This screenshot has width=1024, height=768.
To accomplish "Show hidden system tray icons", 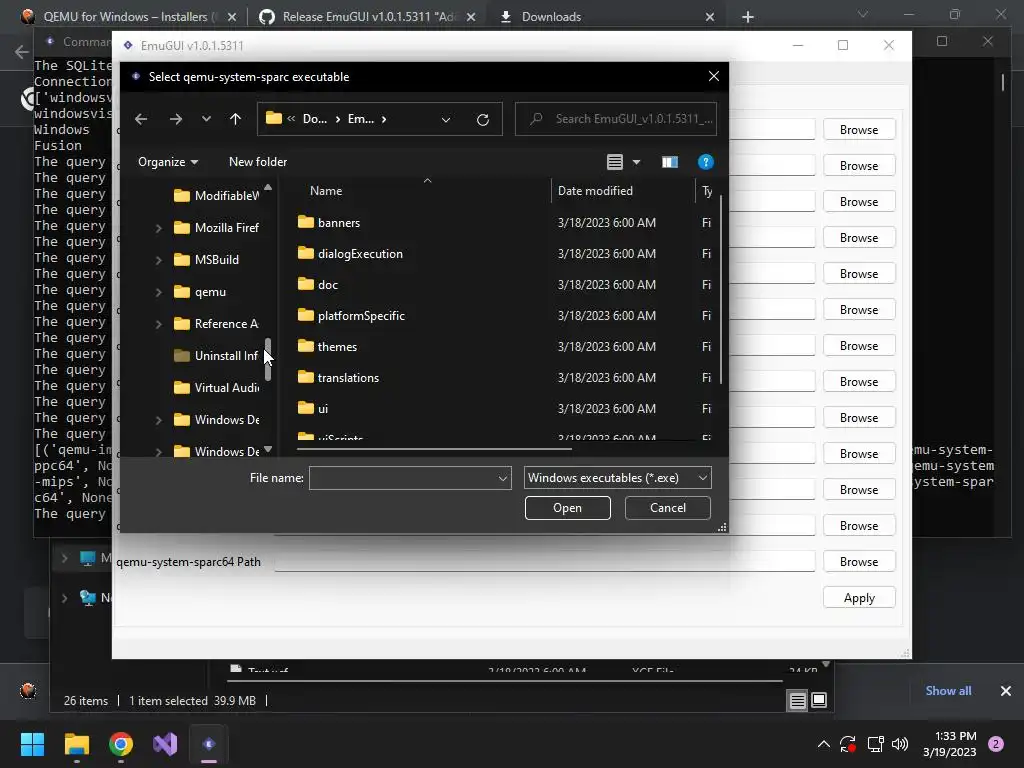I will tap(824, 744).
